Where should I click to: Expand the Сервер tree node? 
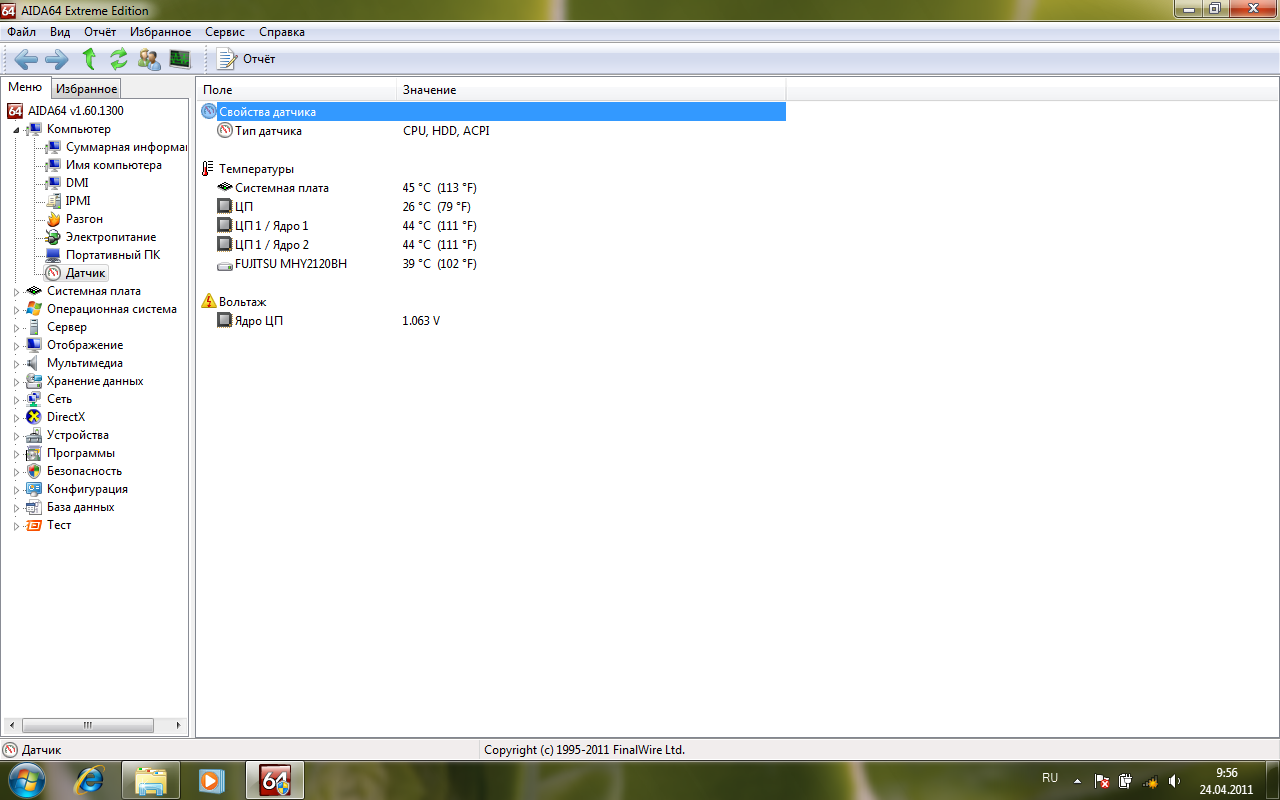point(16,327)
